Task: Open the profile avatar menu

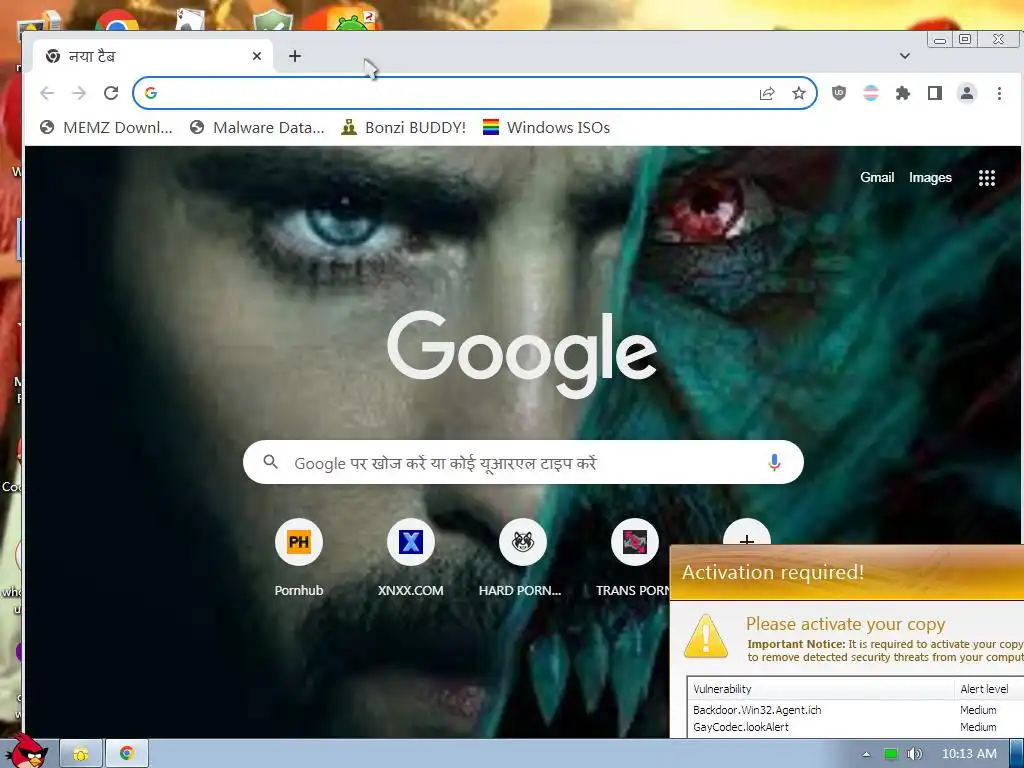Action: click(967, 93)
